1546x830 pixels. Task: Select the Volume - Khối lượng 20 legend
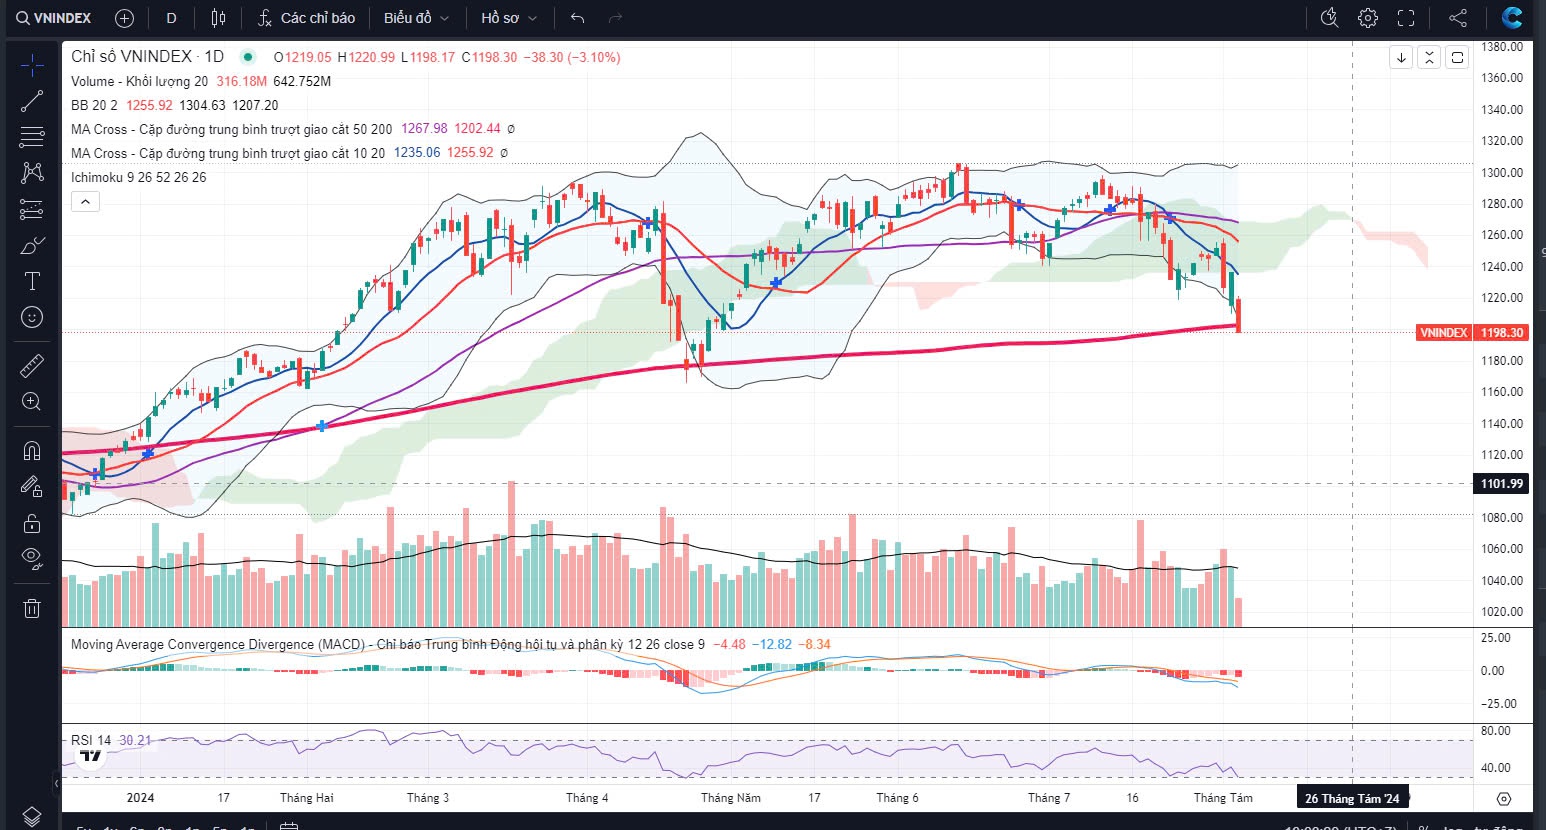tap(139, 81)
